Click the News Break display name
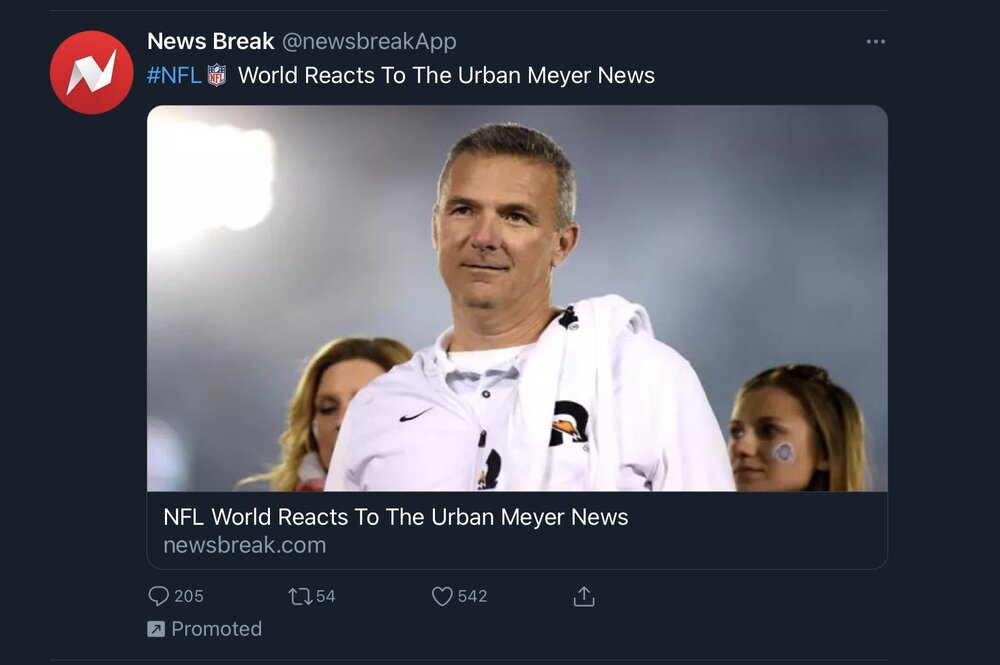Screen dimensions: 1000x665 210,41
